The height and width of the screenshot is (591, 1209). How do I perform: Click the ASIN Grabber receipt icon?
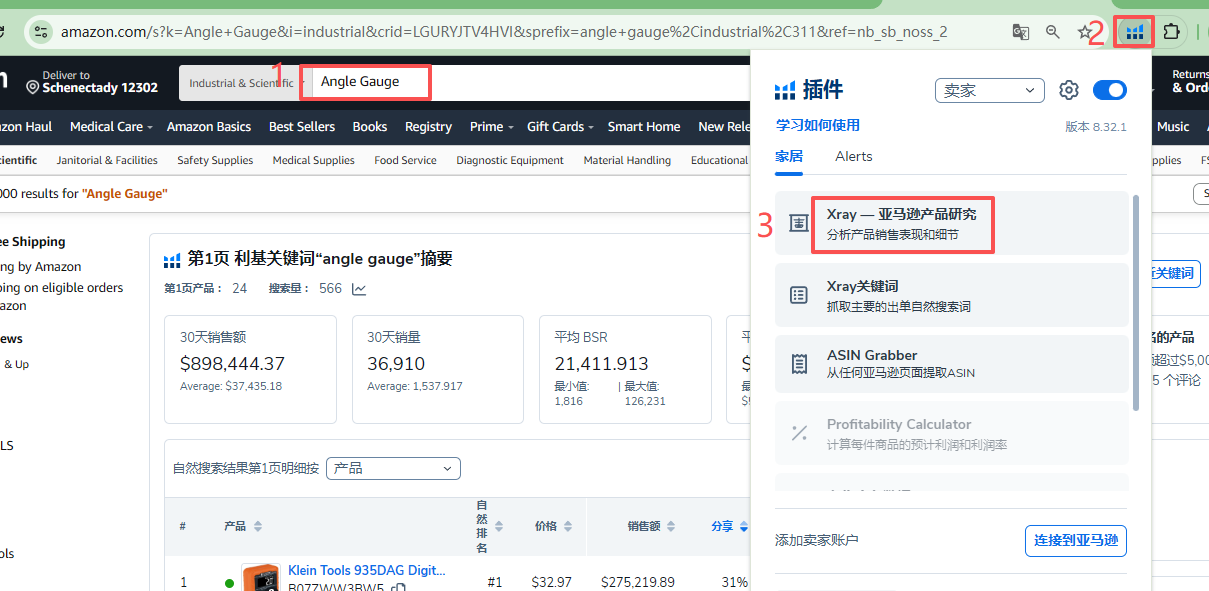coord(799,364)
